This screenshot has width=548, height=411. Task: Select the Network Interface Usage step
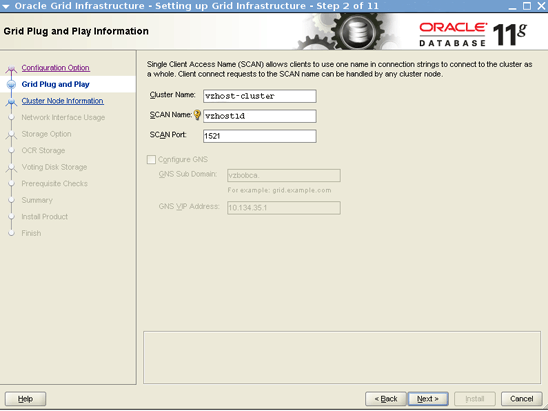click(x=63, y=117)
